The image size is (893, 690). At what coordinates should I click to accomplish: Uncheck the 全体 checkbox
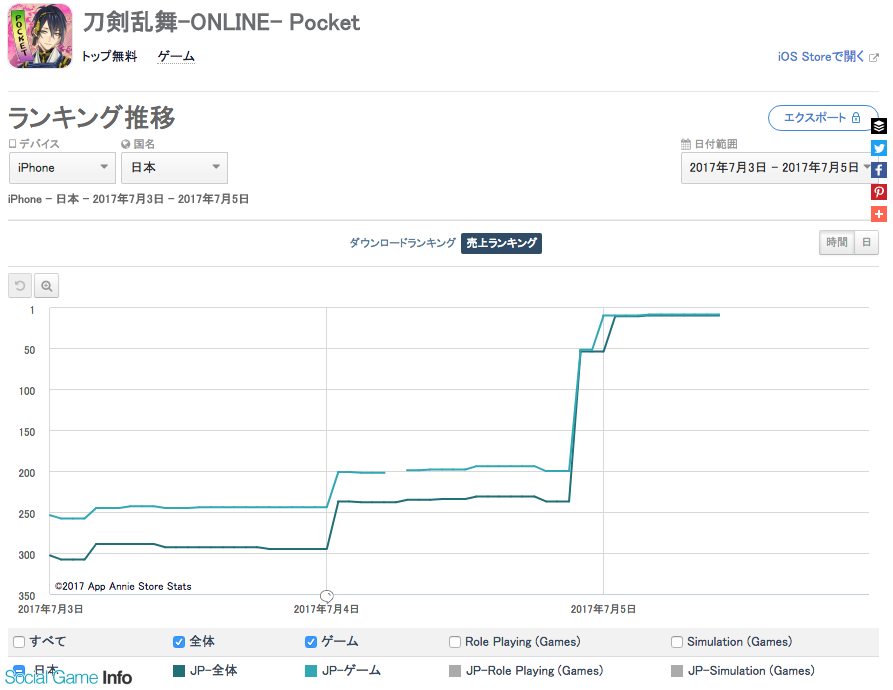(179, 642)
